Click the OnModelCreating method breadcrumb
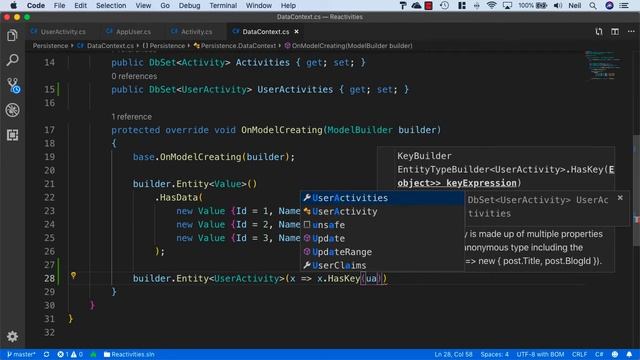 point(348,46)
